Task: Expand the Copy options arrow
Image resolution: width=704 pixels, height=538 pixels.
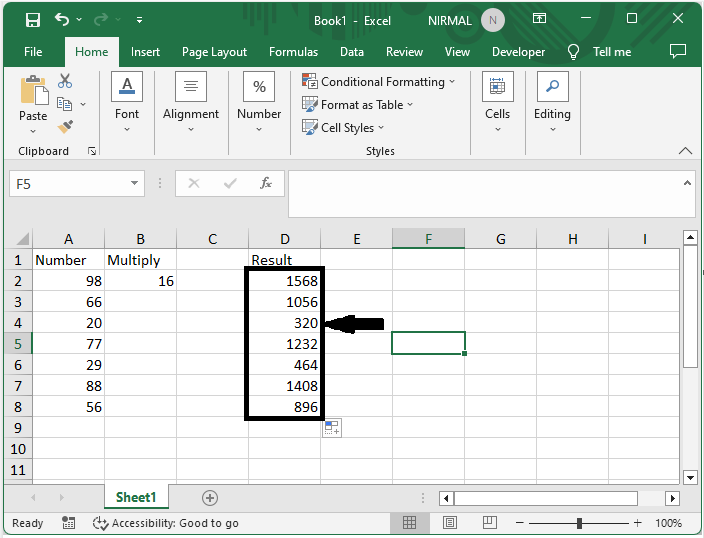Action: click(x=83, y=104)
